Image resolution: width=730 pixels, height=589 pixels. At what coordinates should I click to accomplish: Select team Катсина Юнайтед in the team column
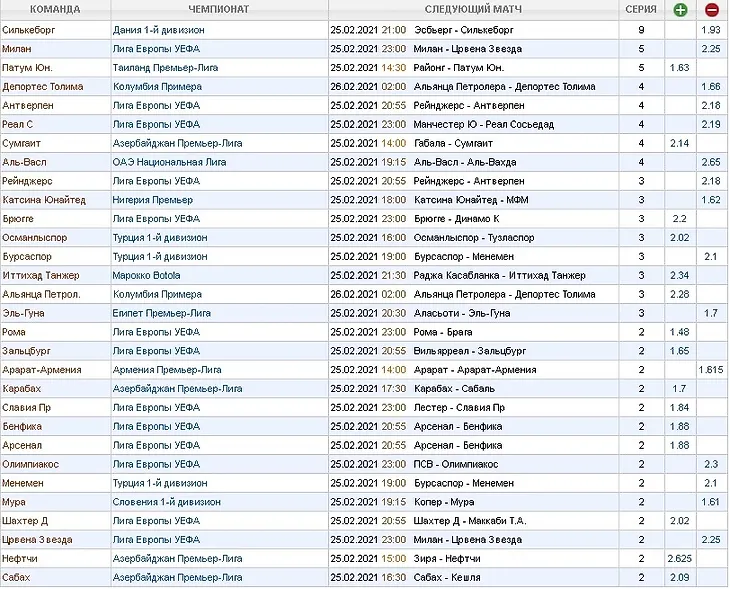pos(44,200)
